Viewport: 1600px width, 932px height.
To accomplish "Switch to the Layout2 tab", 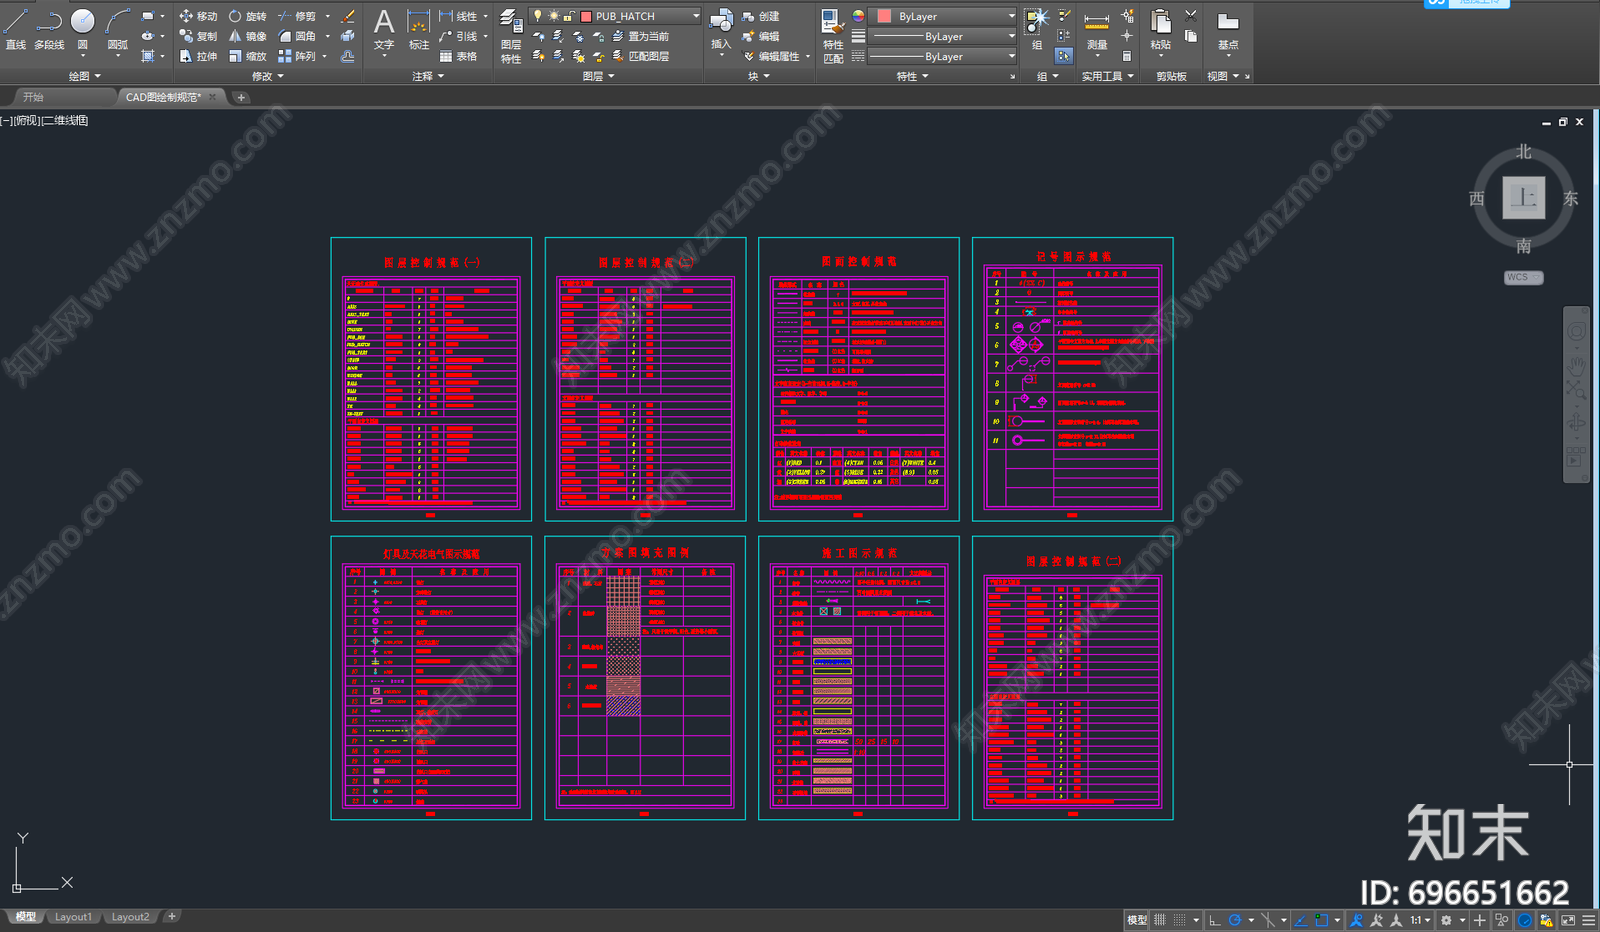I will tap(130, 917).
